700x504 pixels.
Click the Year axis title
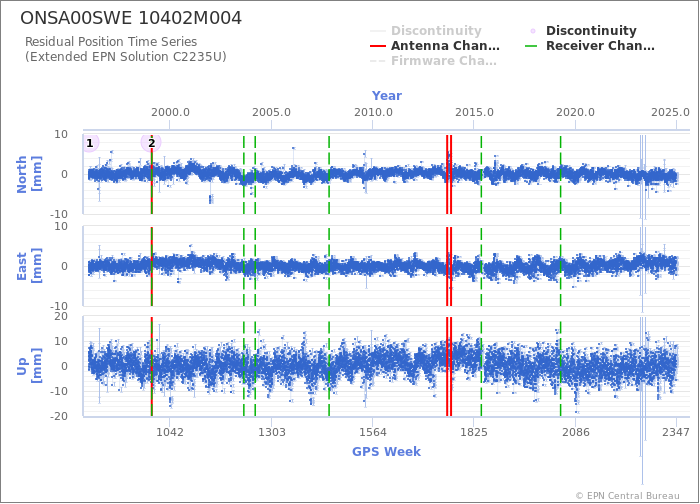pos(387,96)
